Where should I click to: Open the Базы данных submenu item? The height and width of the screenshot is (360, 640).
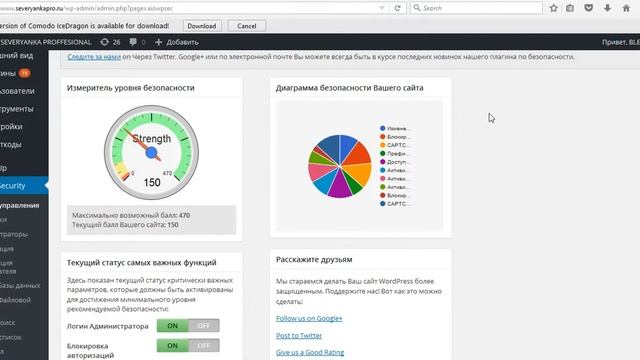coord(20,285)
